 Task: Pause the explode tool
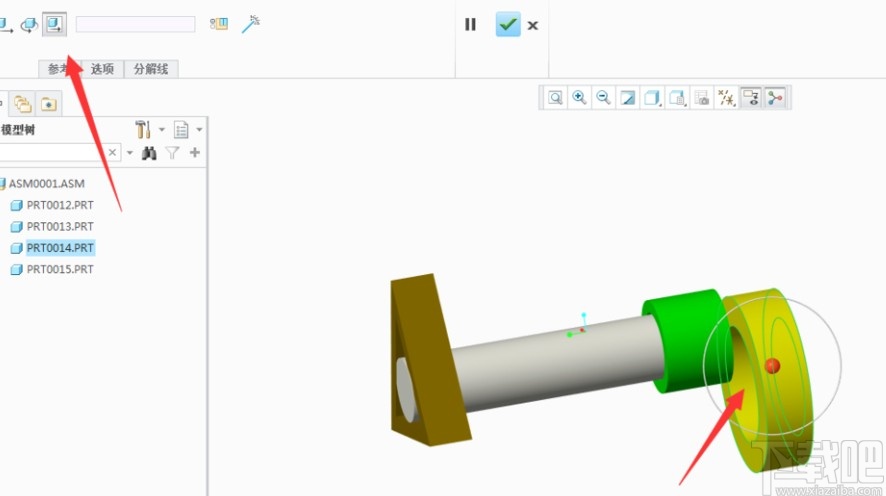tap(470, 25)
